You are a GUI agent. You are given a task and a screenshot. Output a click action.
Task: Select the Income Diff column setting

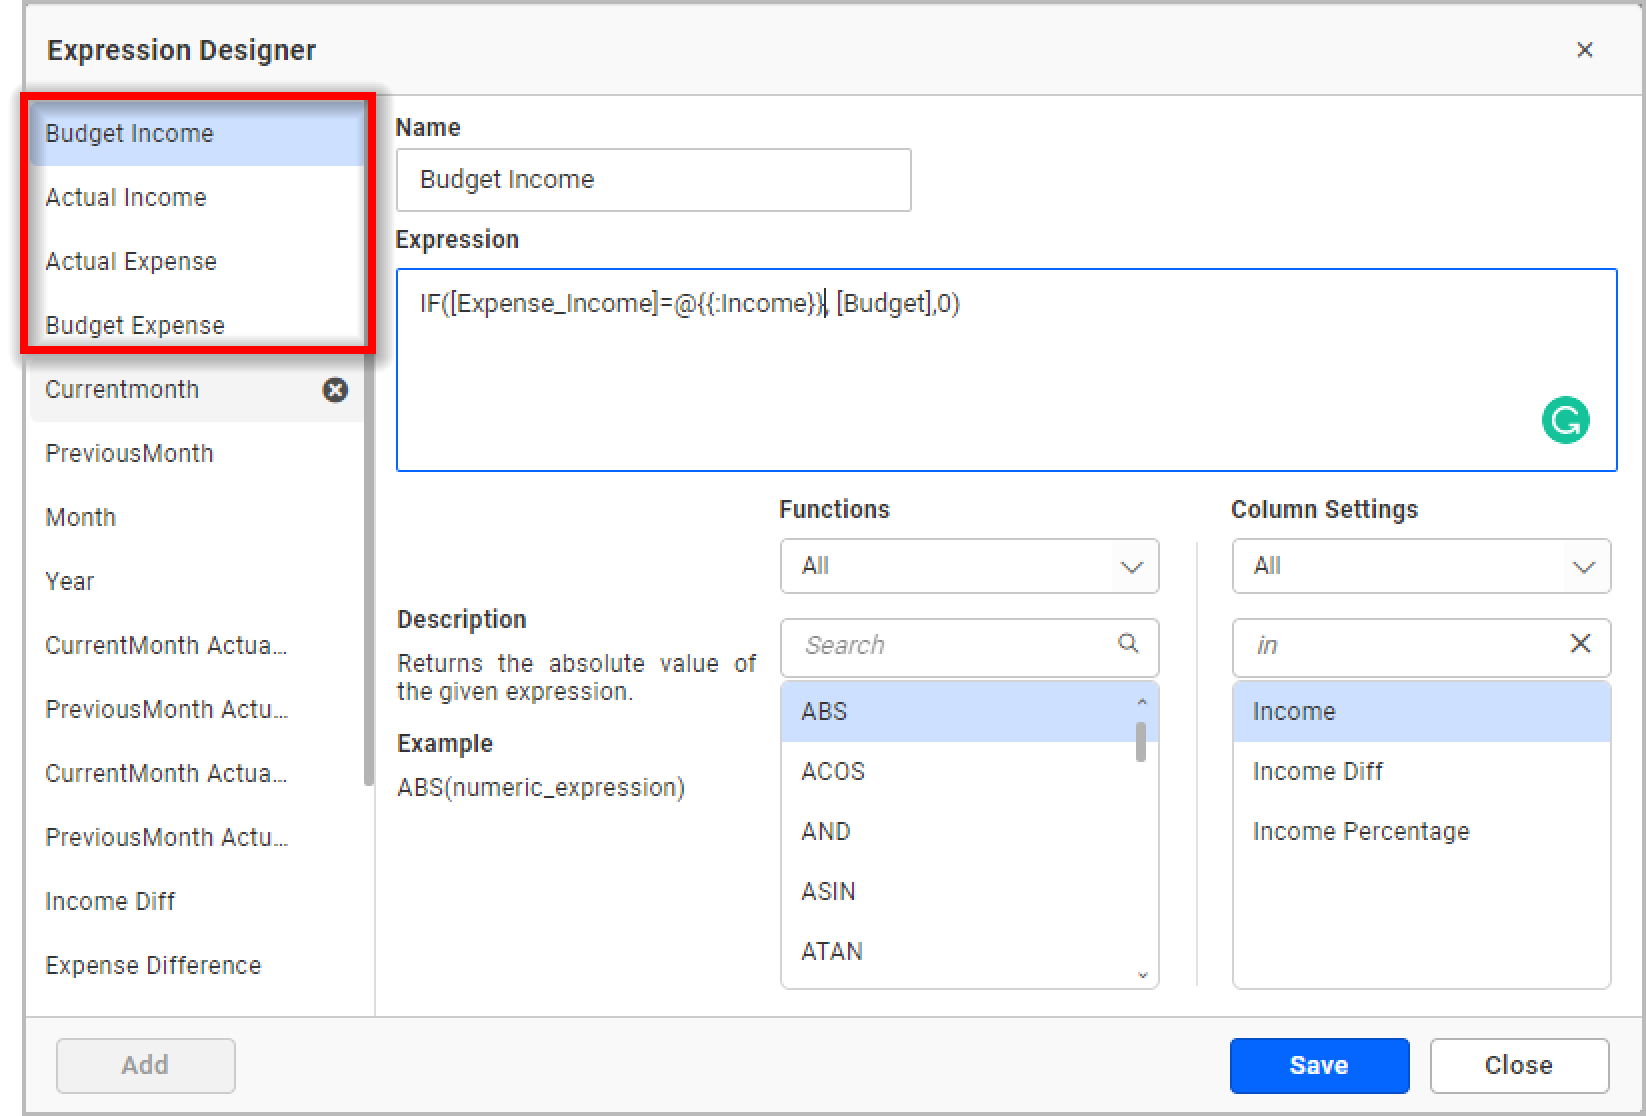pyautogui.click(x=1317, y=771)
